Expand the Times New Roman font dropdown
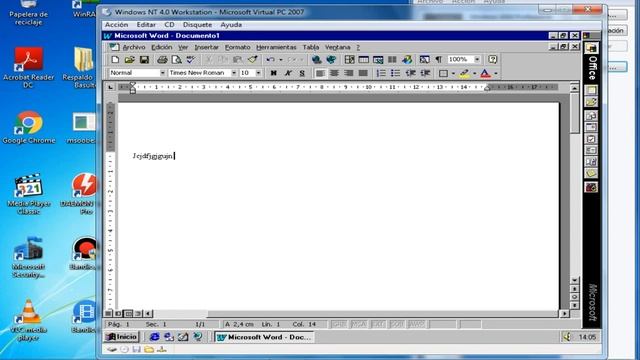640x360 pixels. tap(234, 73)
